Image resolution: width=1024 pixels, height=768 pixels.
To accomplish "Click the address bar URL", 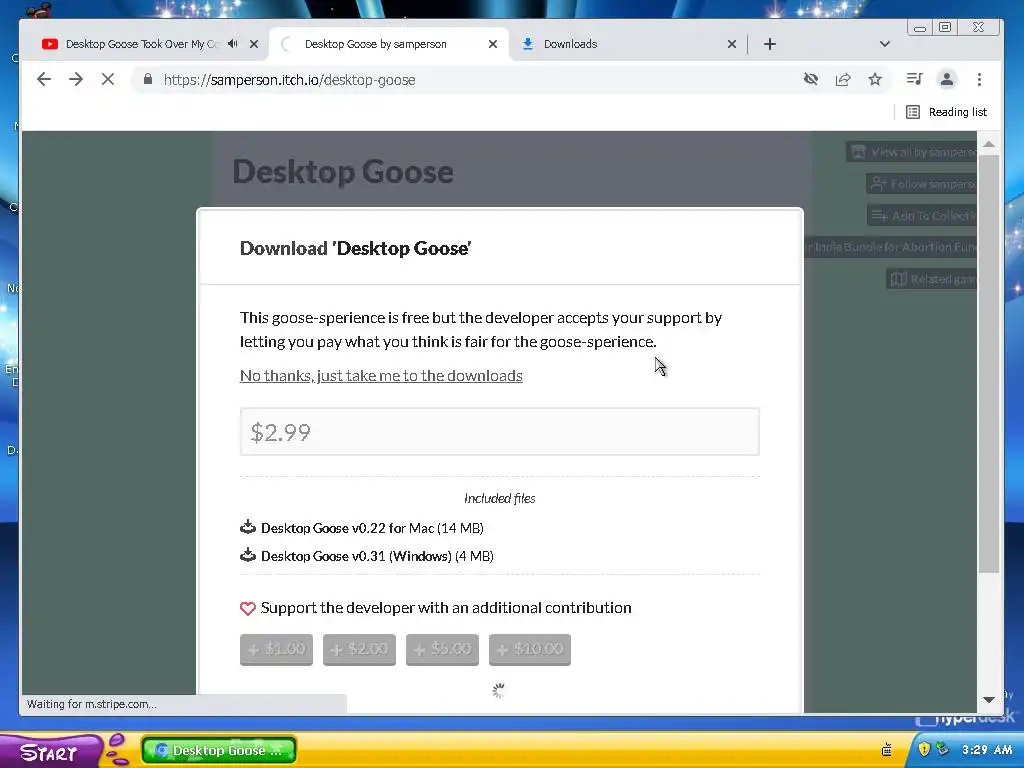I will click(x=289, y=80).
